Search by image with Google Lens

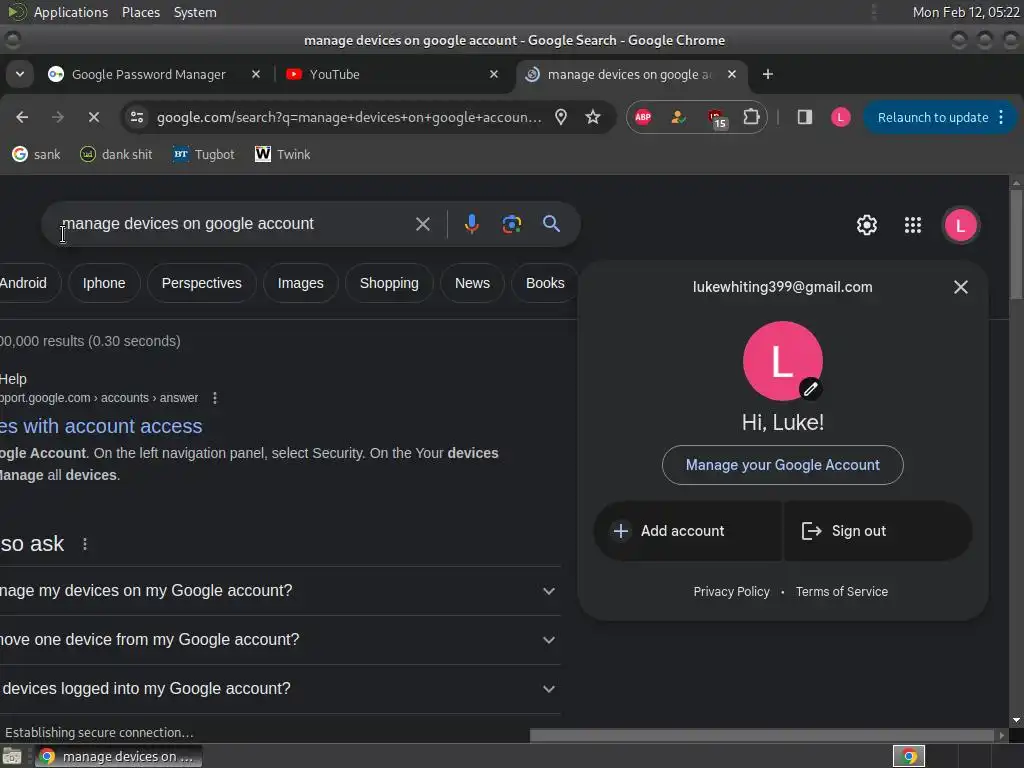point(511,224)
